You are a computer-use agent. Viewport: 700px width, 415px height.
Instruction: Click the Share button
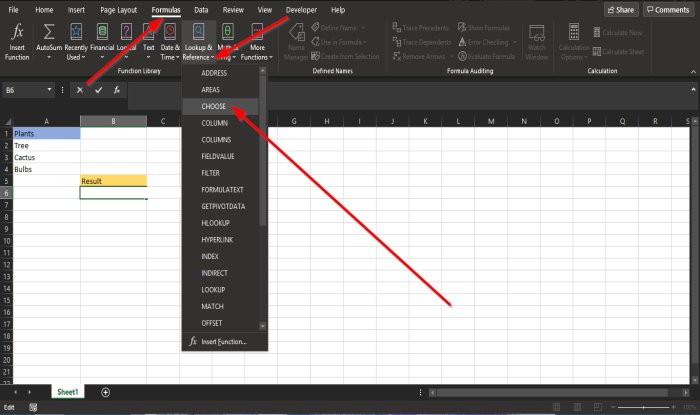[x=621, y=9]
